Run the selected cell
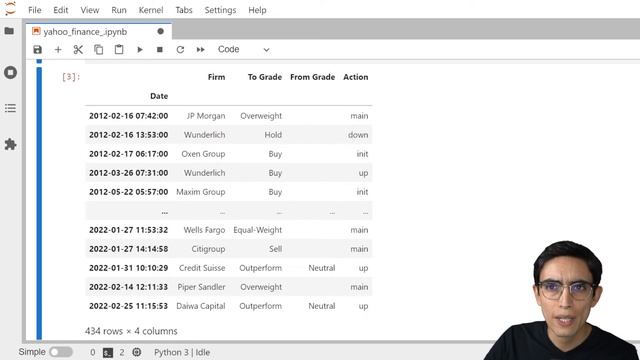The height and width of the screenshot is (360, 640). [140, 49]
